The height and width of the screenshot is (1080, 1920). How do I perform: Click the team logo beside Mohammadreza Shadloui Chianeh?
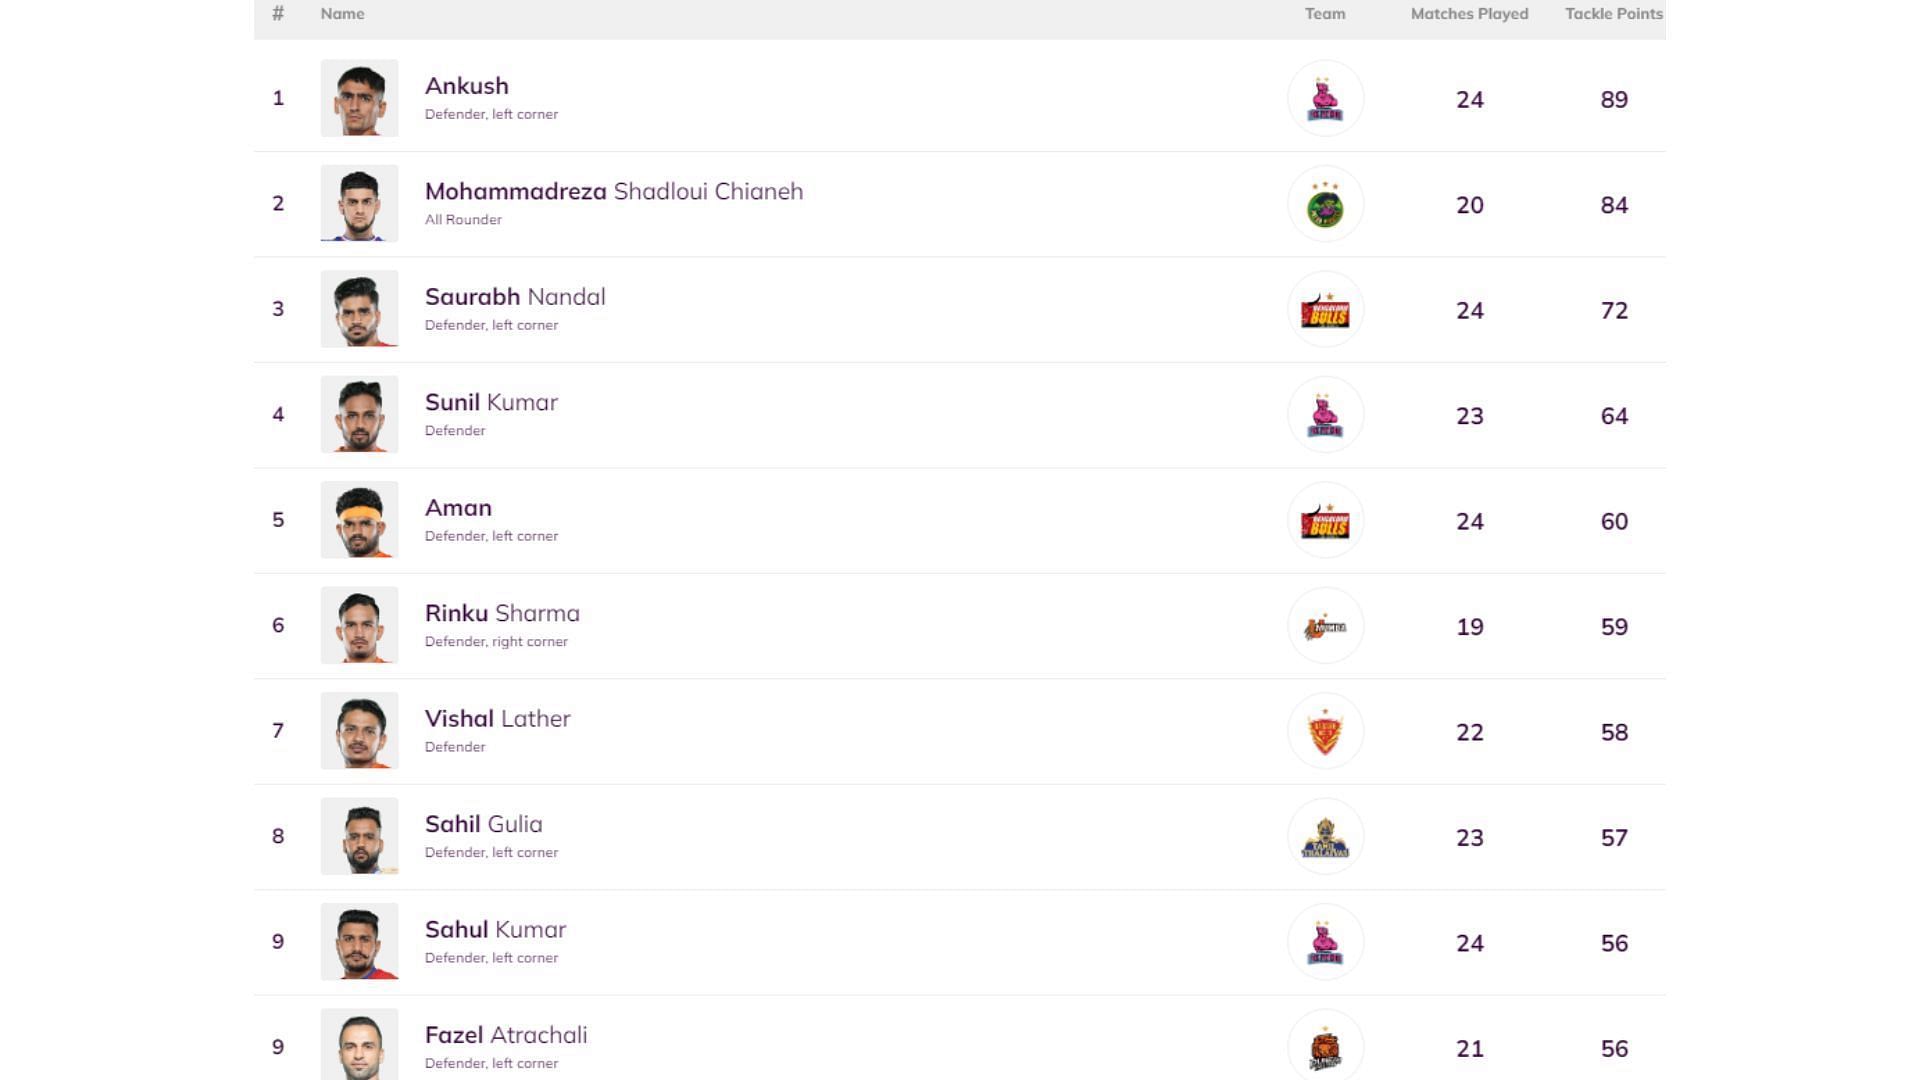pyautogui.click(x=1325, y=205)
